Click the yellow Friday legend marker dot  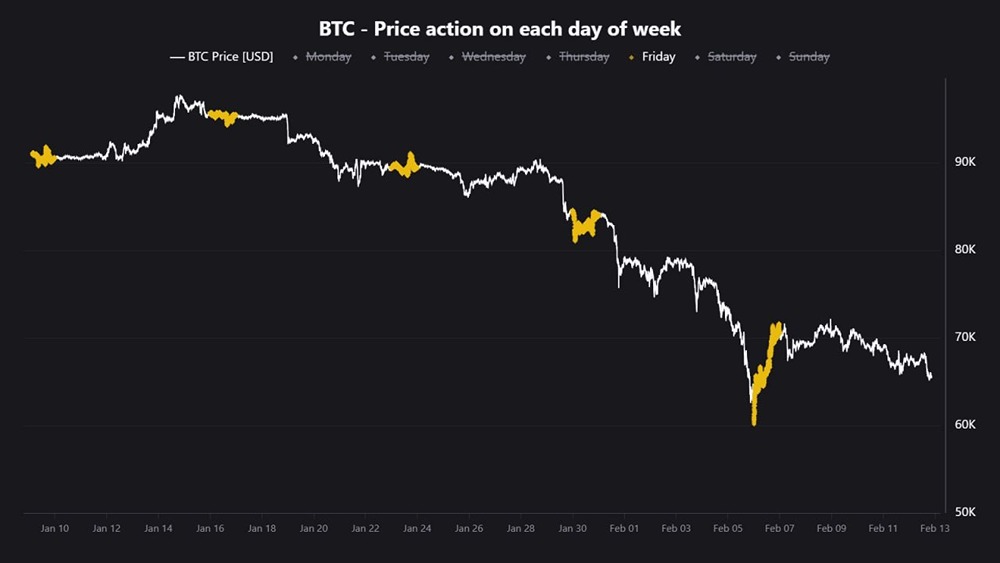pos(631,57)
